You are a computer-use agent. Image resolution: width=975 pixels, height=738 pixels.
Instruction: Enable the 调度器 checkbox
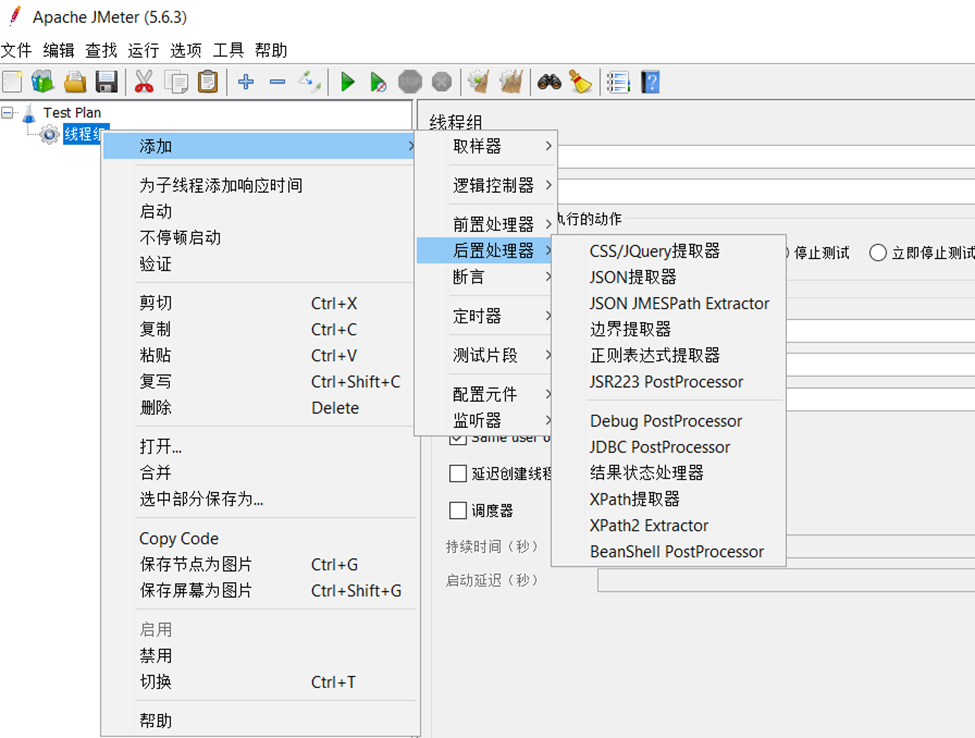pyautogui.click(x=458, y=510)
